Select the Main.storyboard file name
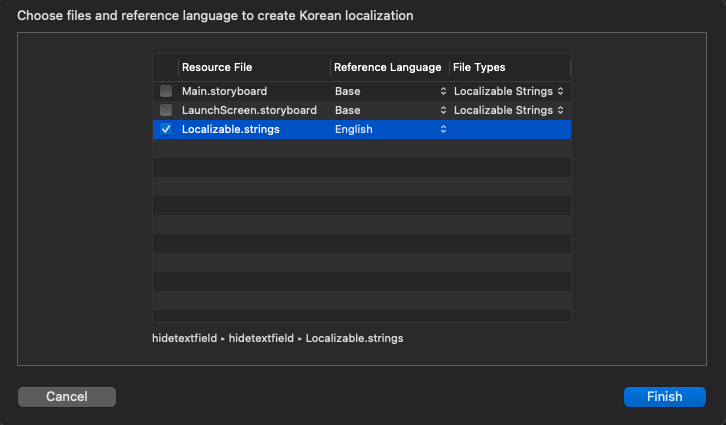The width and height of the screenshot is (726, 425). (224, 91)
